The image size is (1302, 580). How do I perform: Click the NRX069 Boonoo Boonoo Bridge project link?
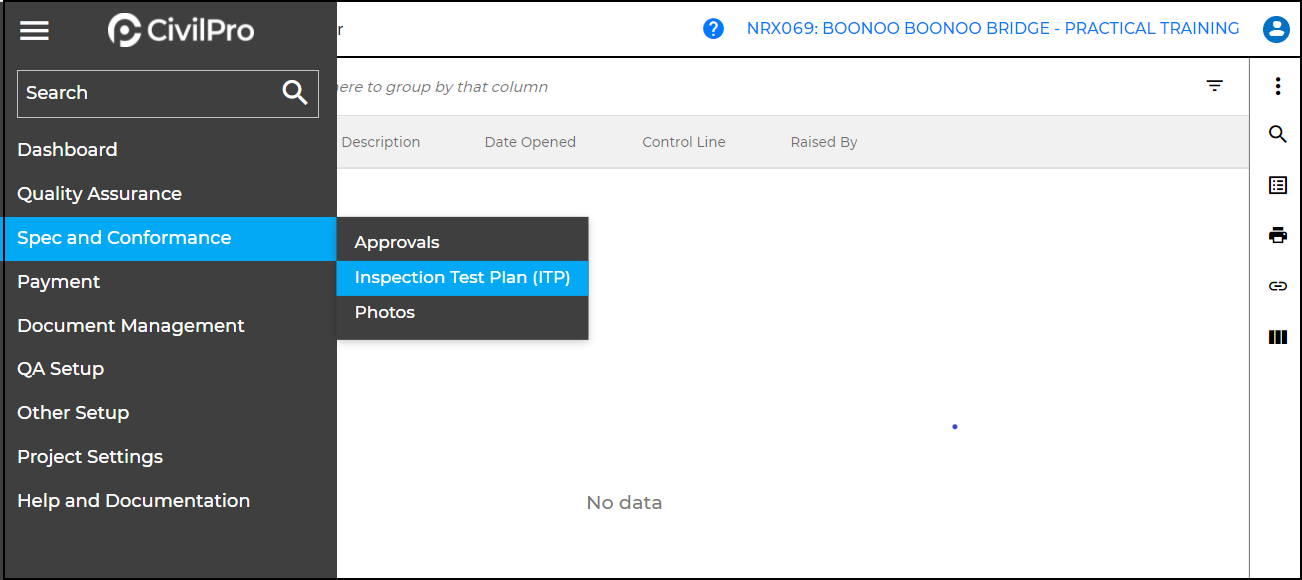992,29
